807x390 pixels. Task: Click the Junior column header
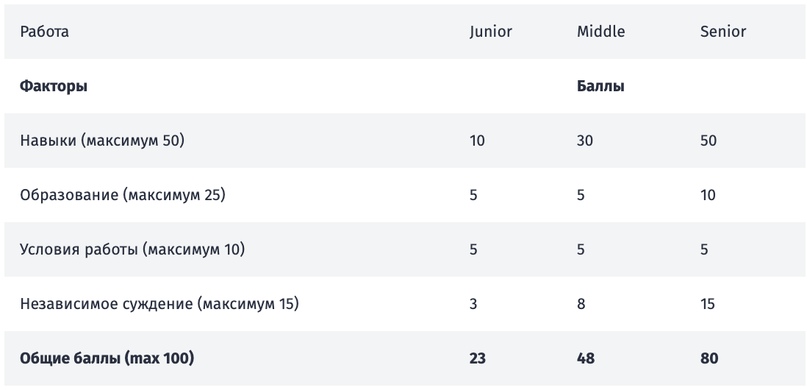pyautogui.click(x=490, y=32)
